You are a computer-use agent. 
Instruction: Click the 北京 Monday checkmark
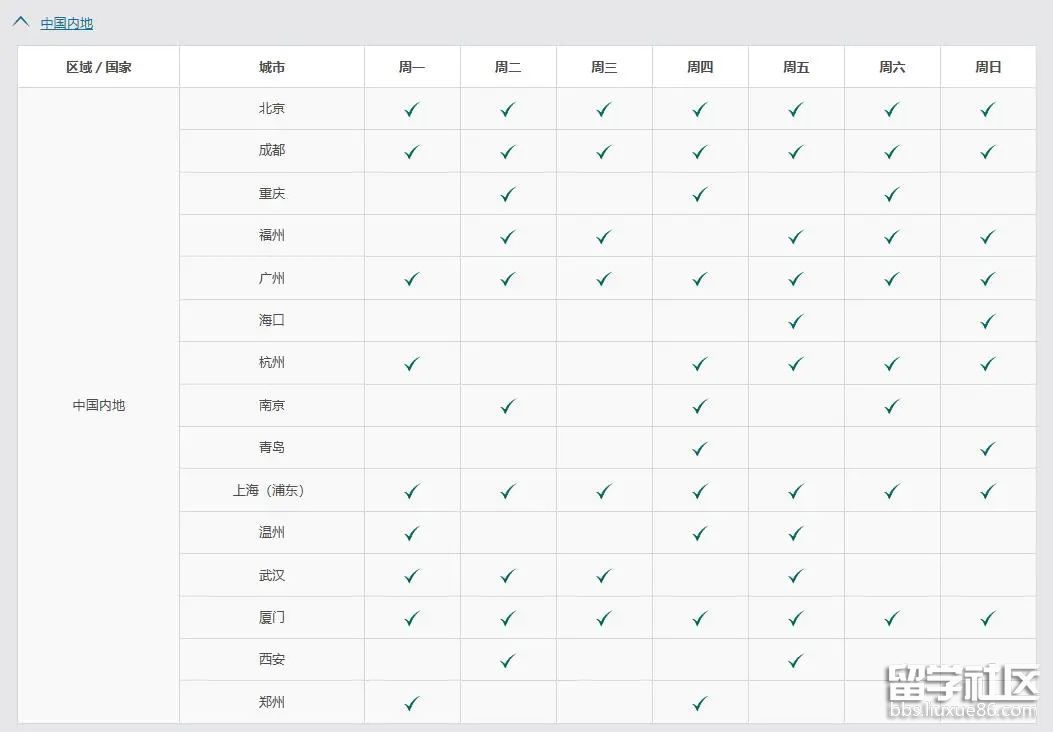[412, 109]
